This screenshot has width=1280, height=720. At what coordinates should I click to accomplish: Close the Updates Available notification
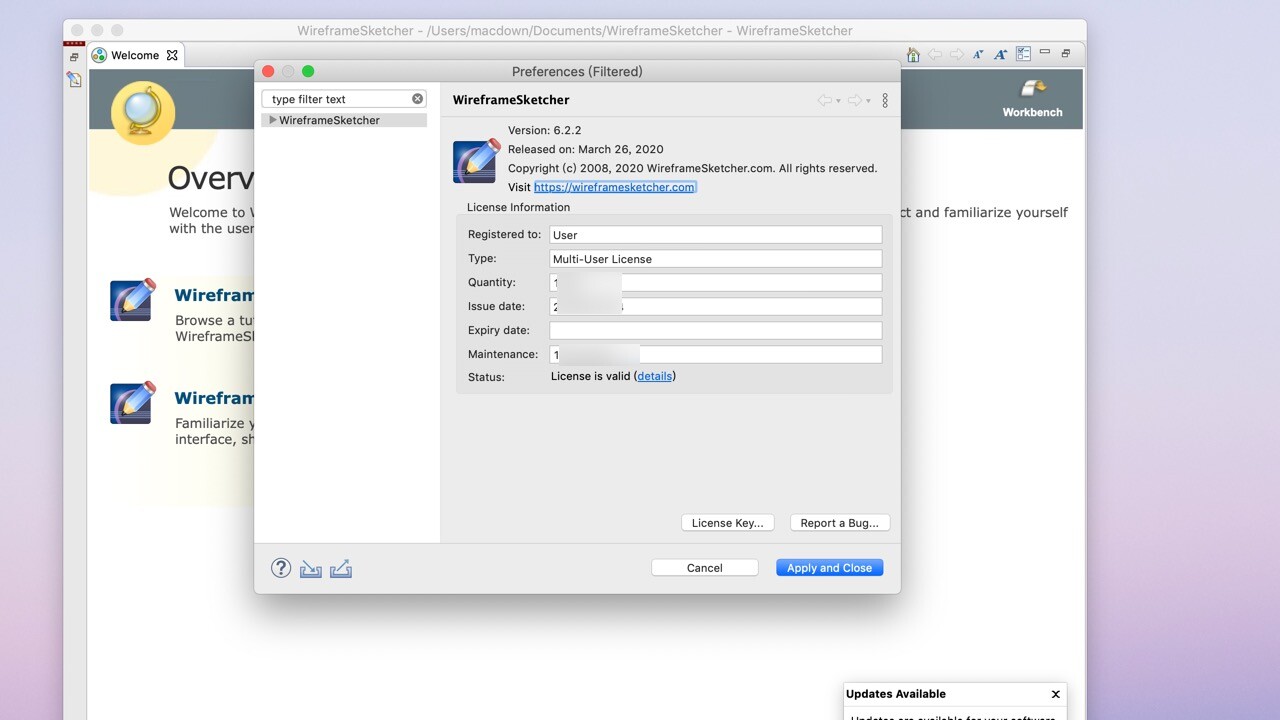pos(1055,694)
